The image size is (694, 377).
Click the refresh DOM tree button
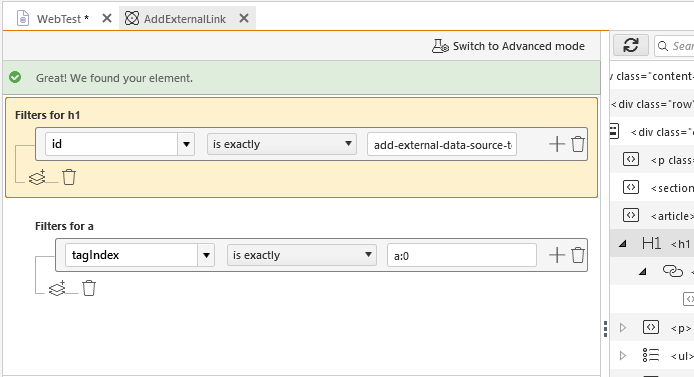tap(631, 45)
